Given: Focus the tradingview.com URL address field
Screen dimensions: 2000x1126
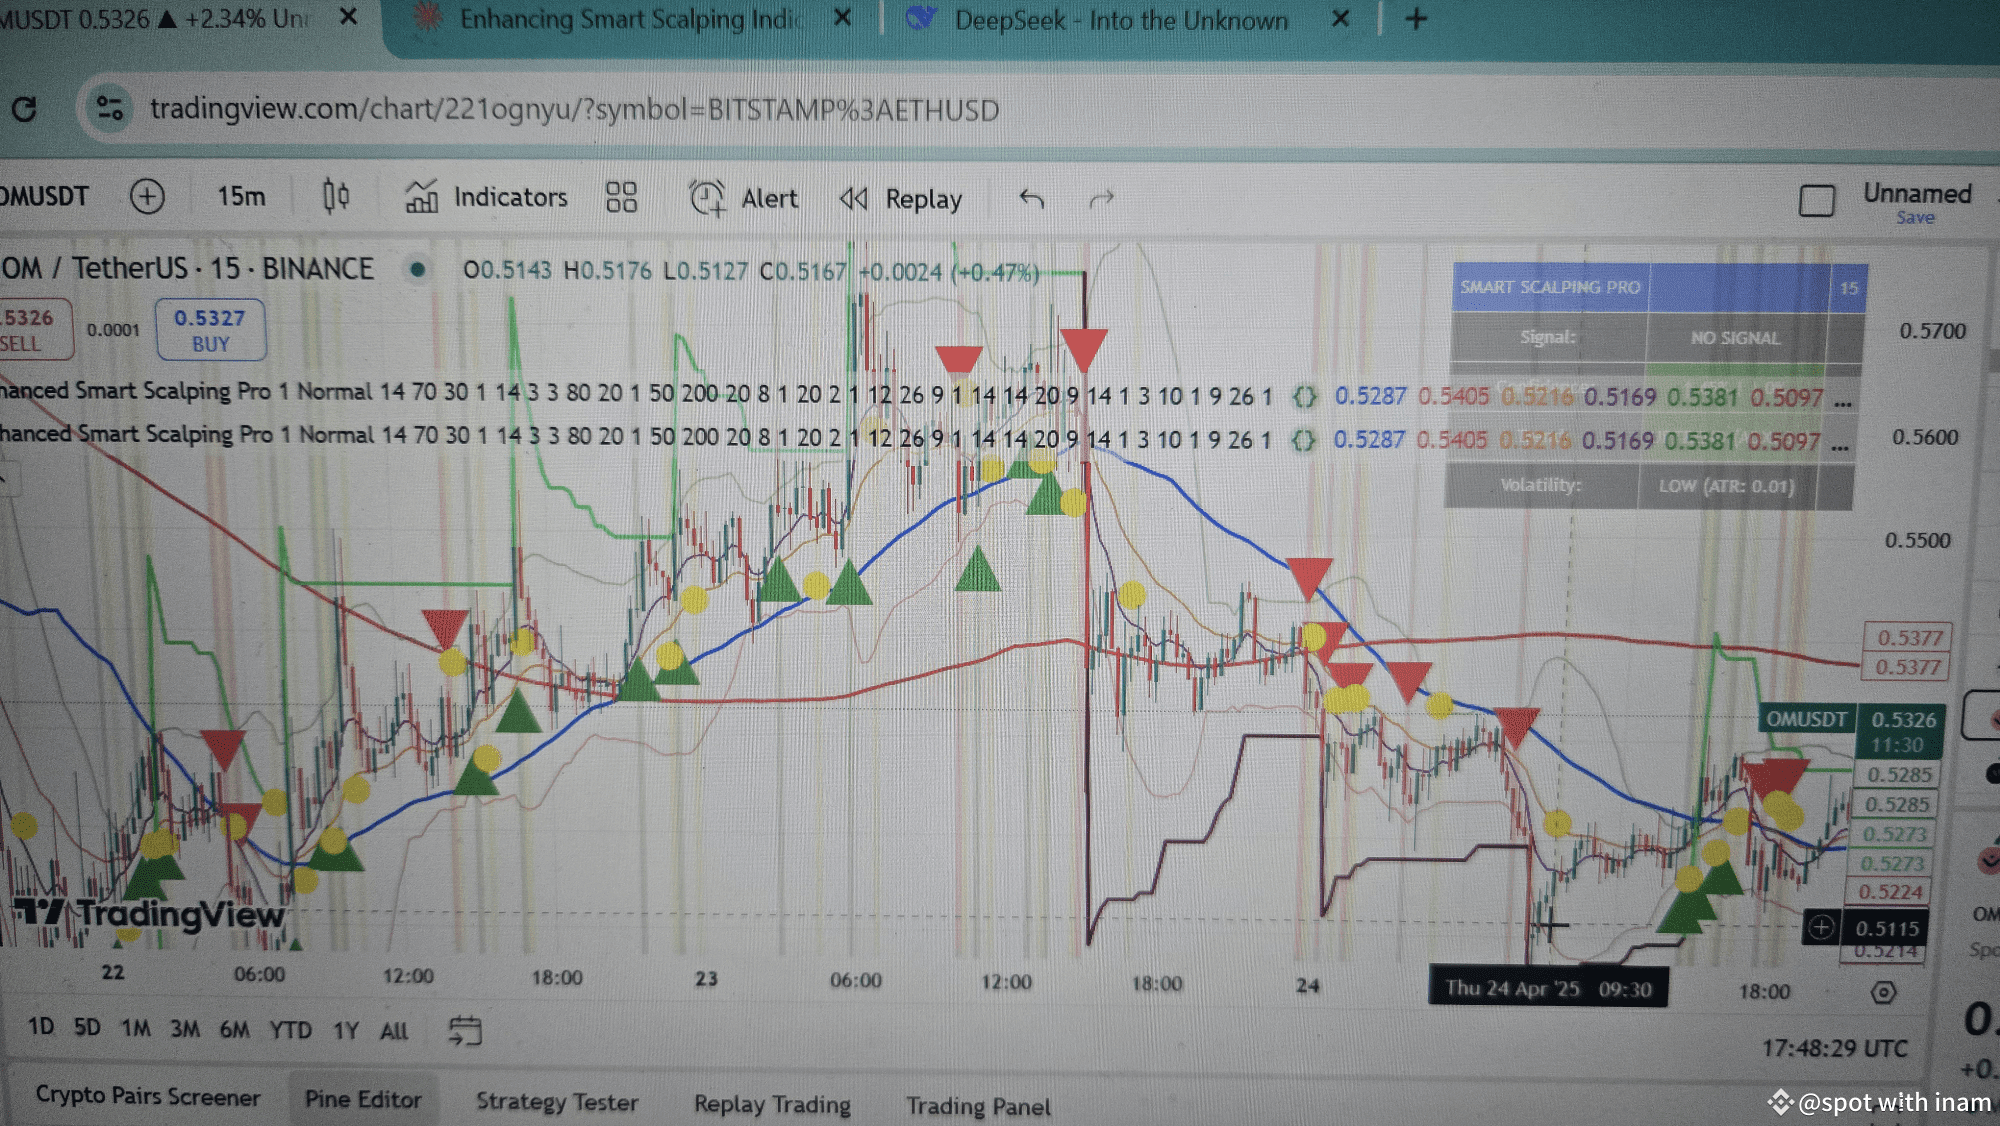Looking at the screenshot, I should [x=574, y=109].
